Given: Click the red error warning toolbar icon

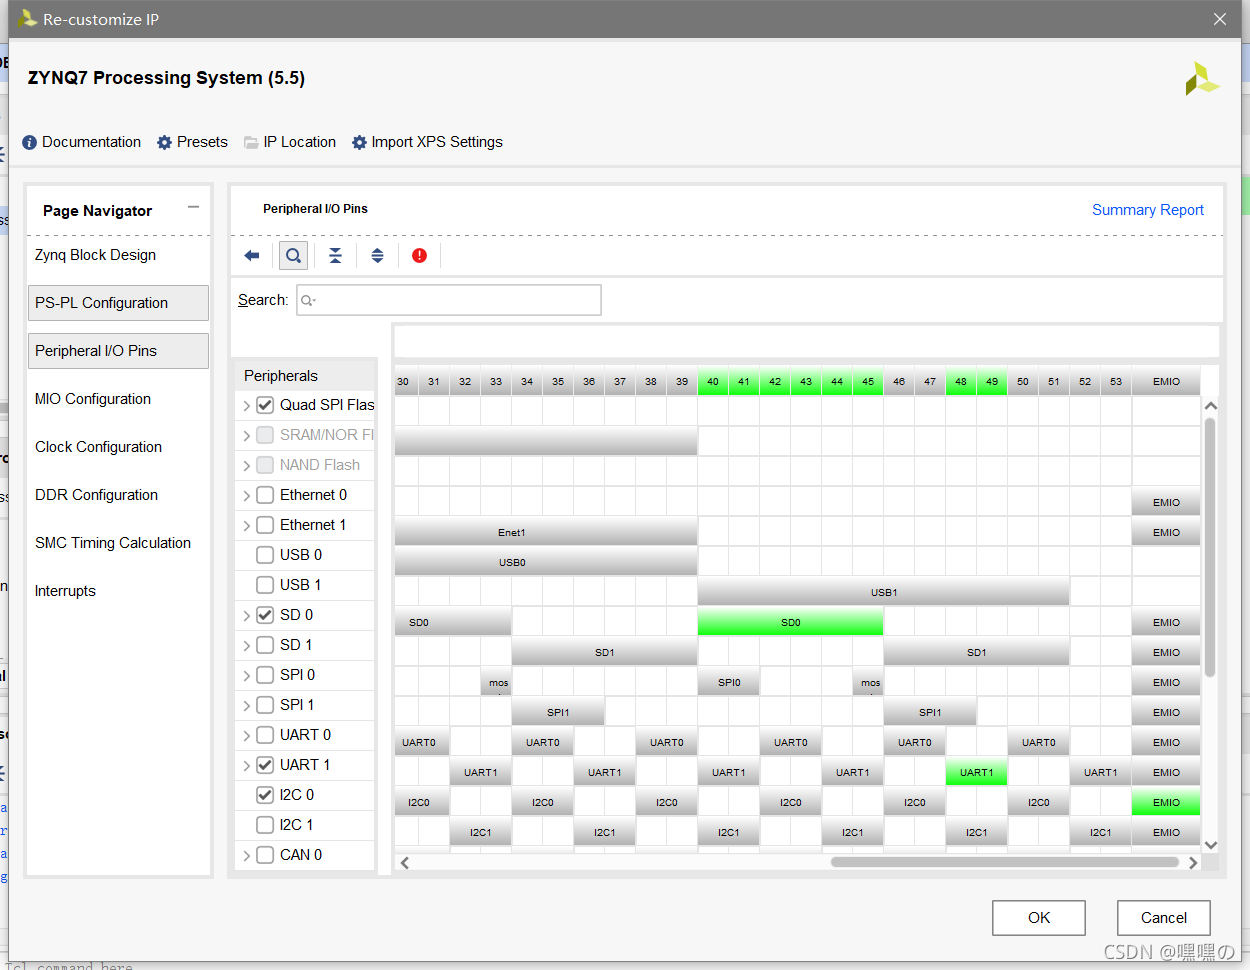Looking at the screenshot, I should point(419,256).
